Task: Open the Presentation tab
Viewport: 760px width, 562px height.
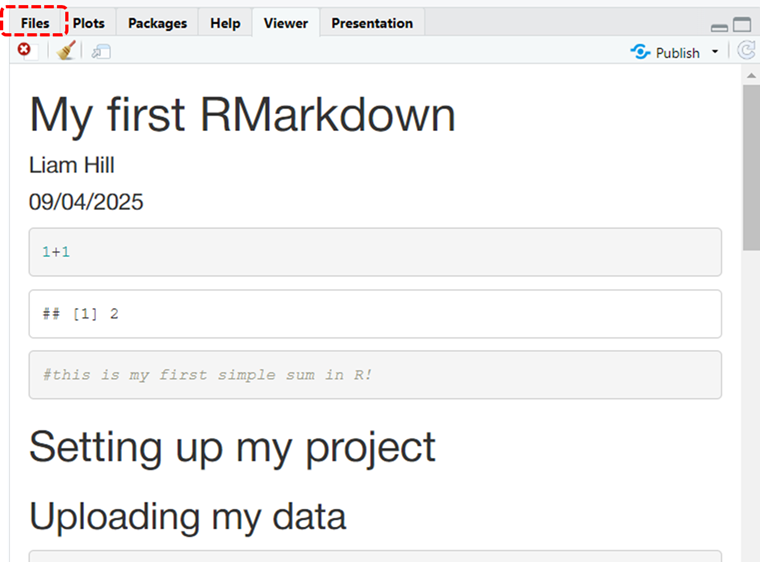Action: pyautogui.click(x=372, y=23)
